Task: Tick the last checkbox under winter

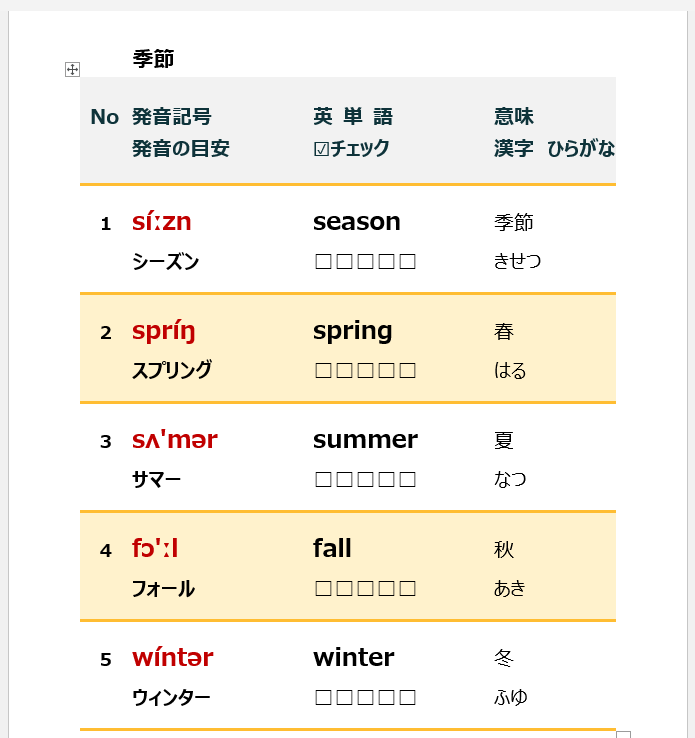Action: [407, 697]
